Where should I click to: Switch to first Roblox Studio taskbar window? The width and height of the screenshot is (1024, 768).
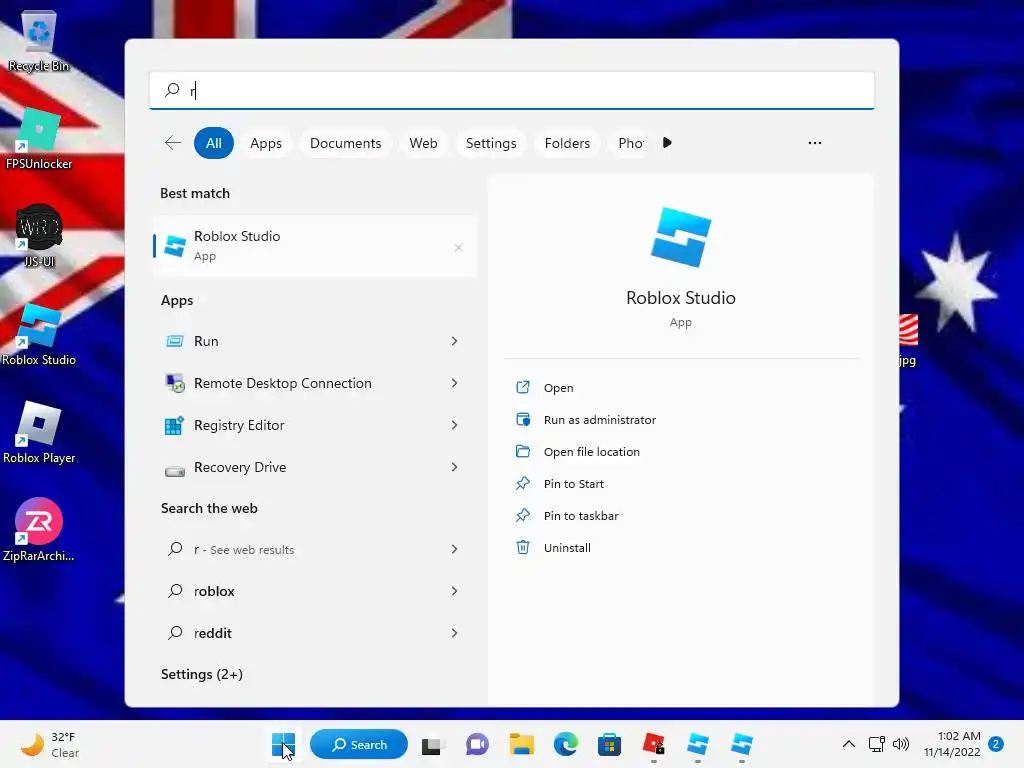pyautogui.click(x=697, y=744)
